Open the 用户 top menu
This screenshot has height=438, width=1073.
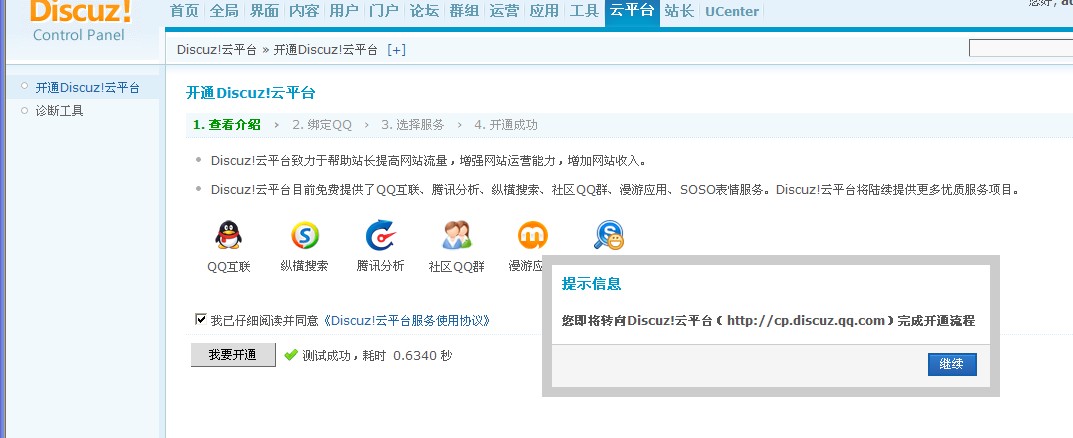pyautogui.click(x=344, y=11)
